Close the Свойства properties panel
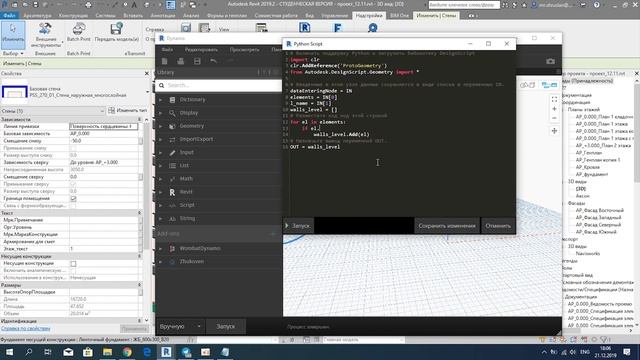 click(147, 73)
